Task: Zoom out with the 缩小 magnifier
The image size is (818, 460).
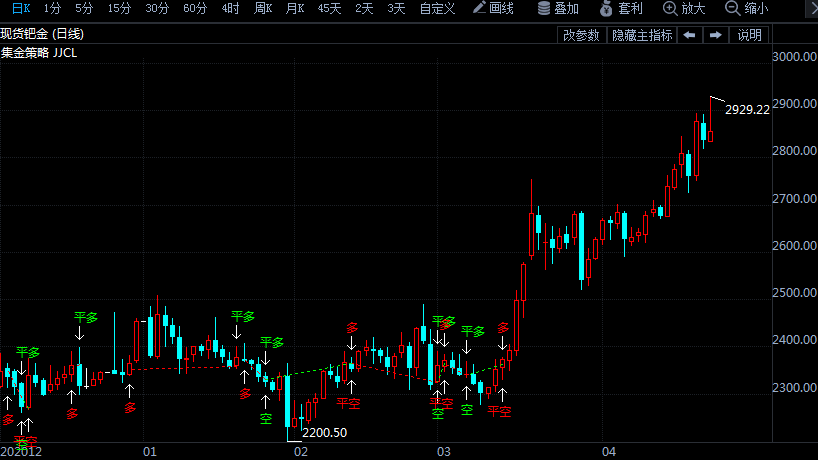Action: click(747, 8)
